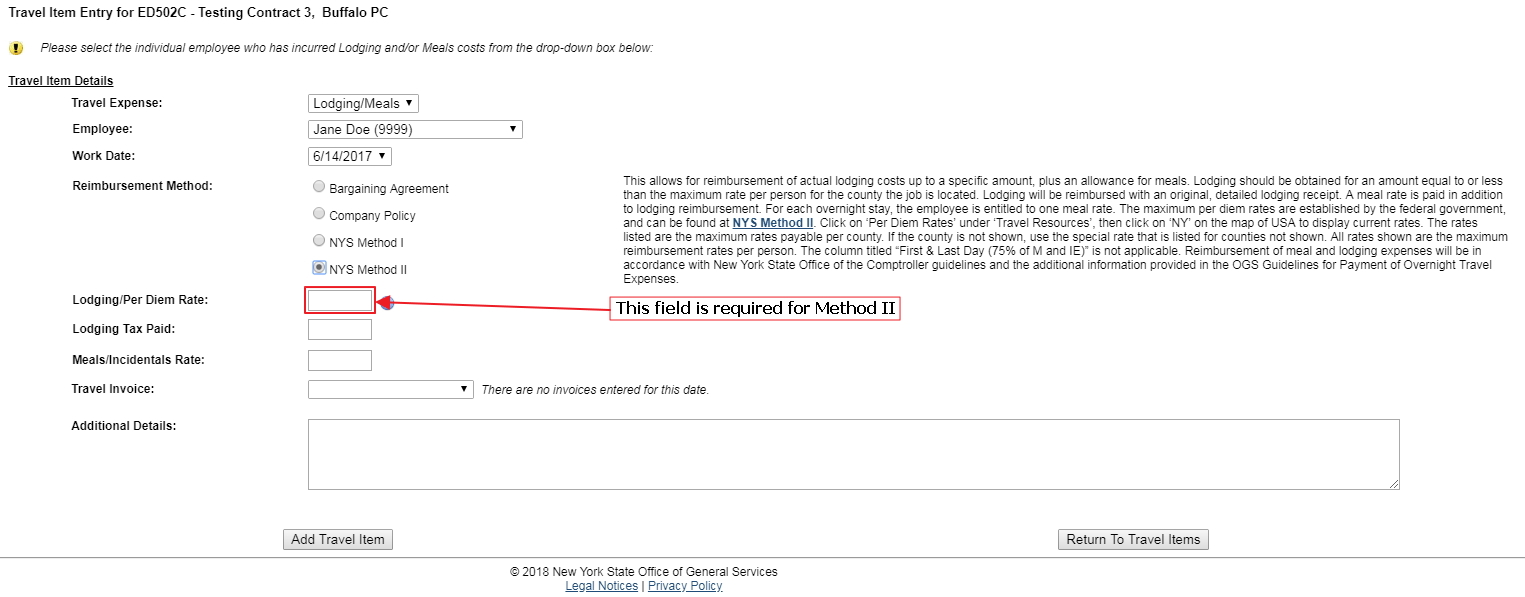Click the Meals/Incidentals Rate input box
1525x597 pixels.
[x=340, y=360]
